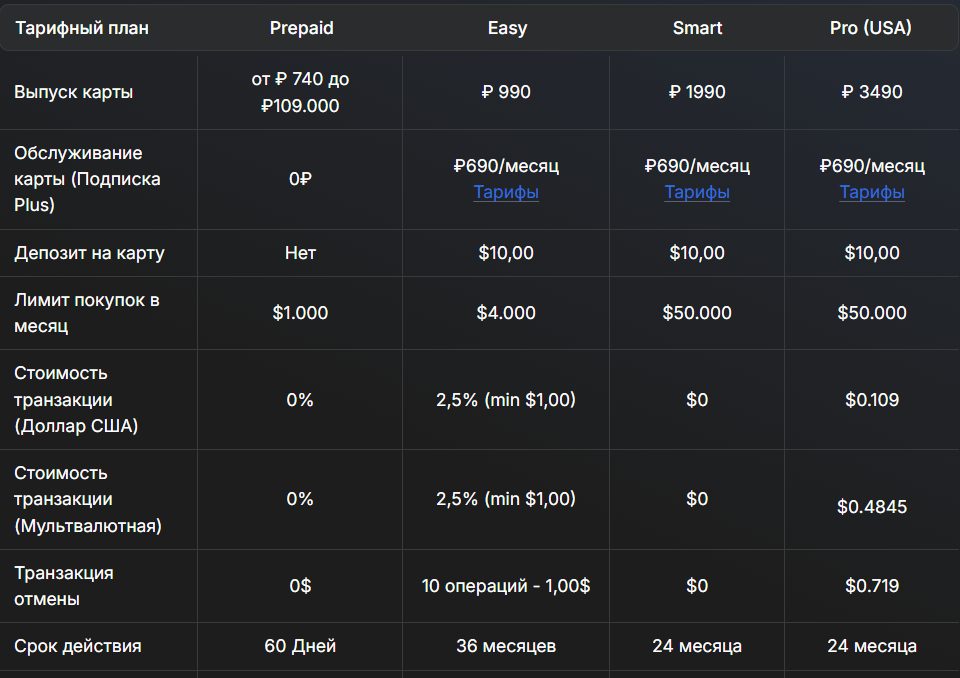Click the $0.719 cancellation fee value
This screenshot has height=678, width=960.
tap(872, 586)
